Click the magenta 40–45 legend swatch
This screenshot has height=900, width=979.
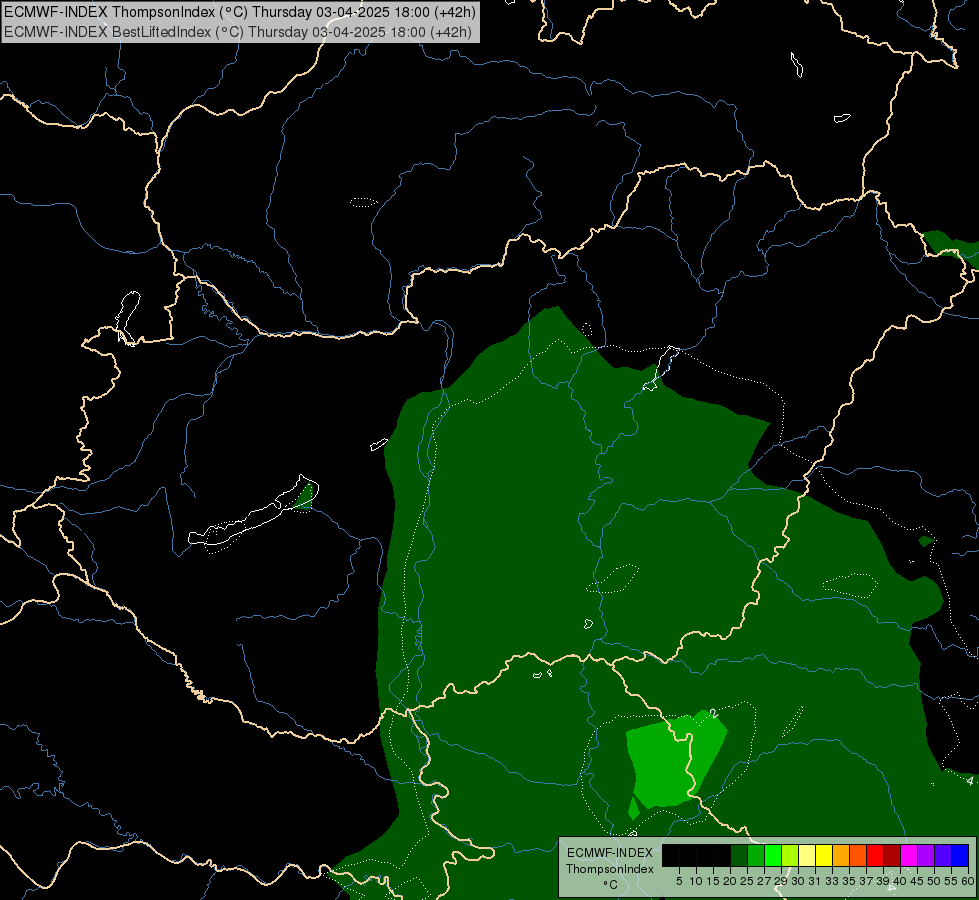[x=909, y=855]
